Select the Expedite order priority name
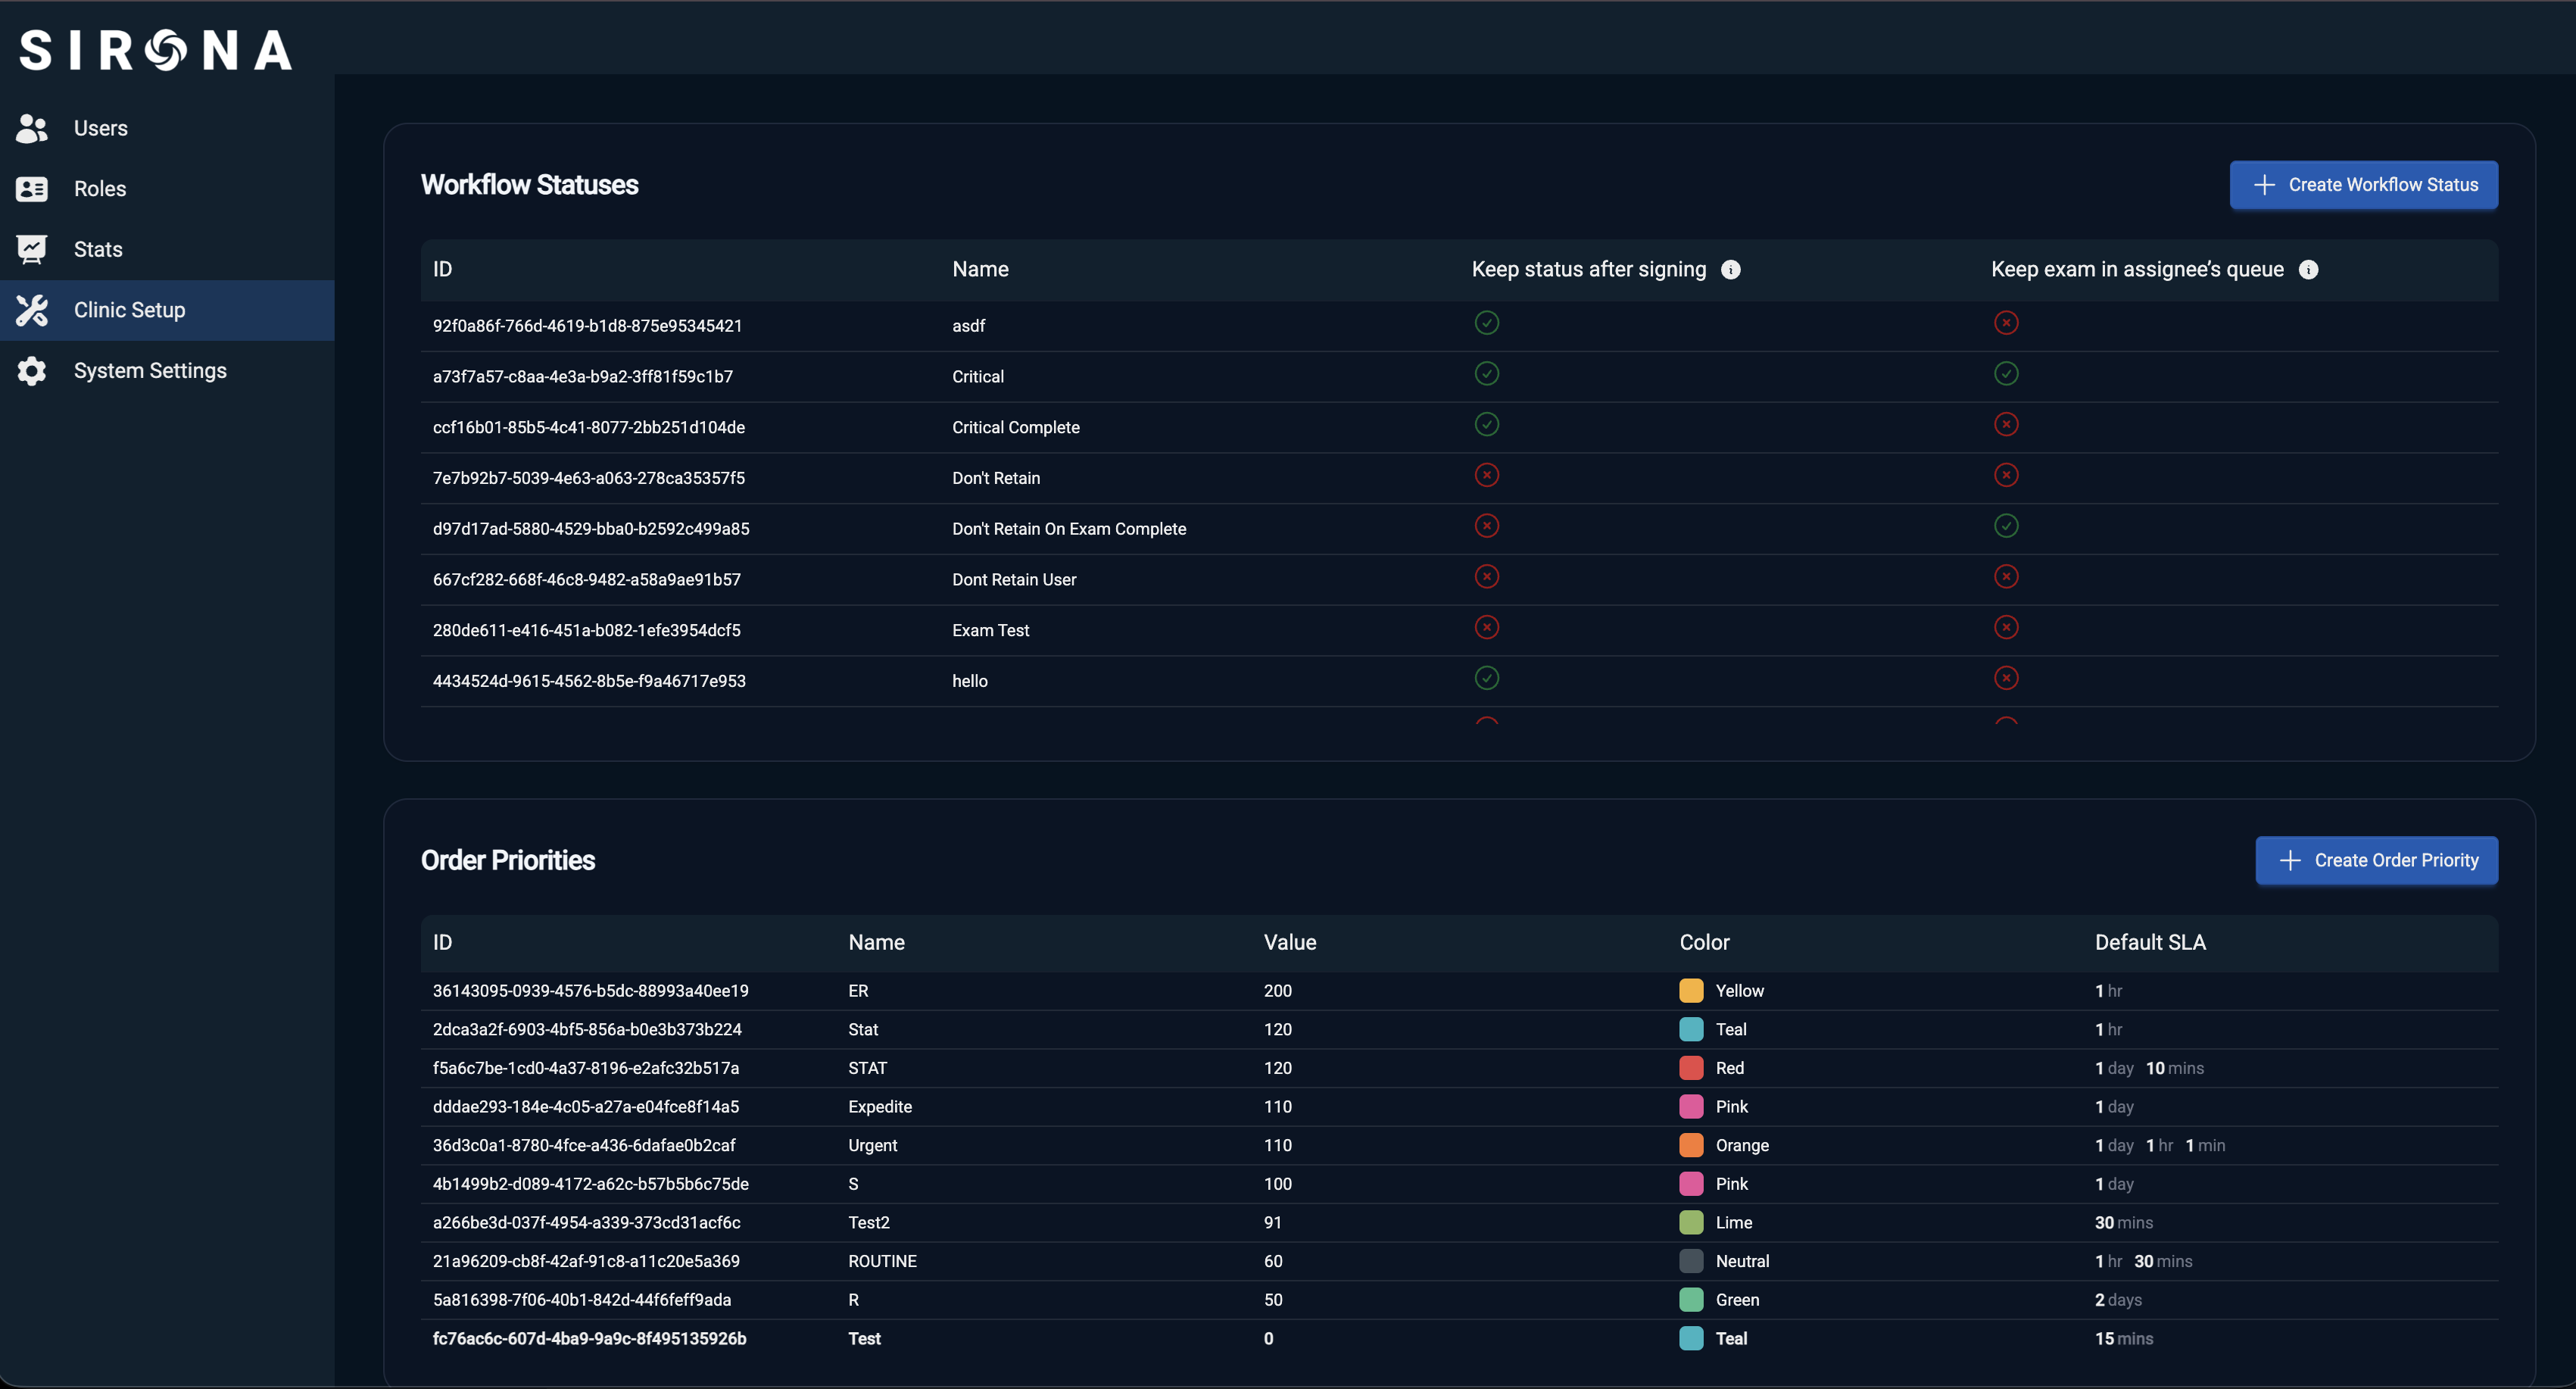Viewport: 2576px width, 1389px height. pyautogui.click(x=880, y=1107)
